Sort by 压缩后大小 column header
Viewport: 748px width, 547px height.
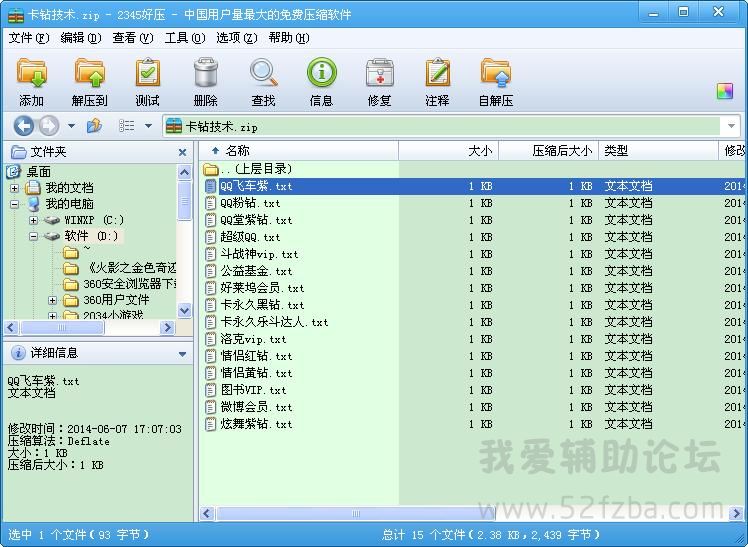click(549, 151)
